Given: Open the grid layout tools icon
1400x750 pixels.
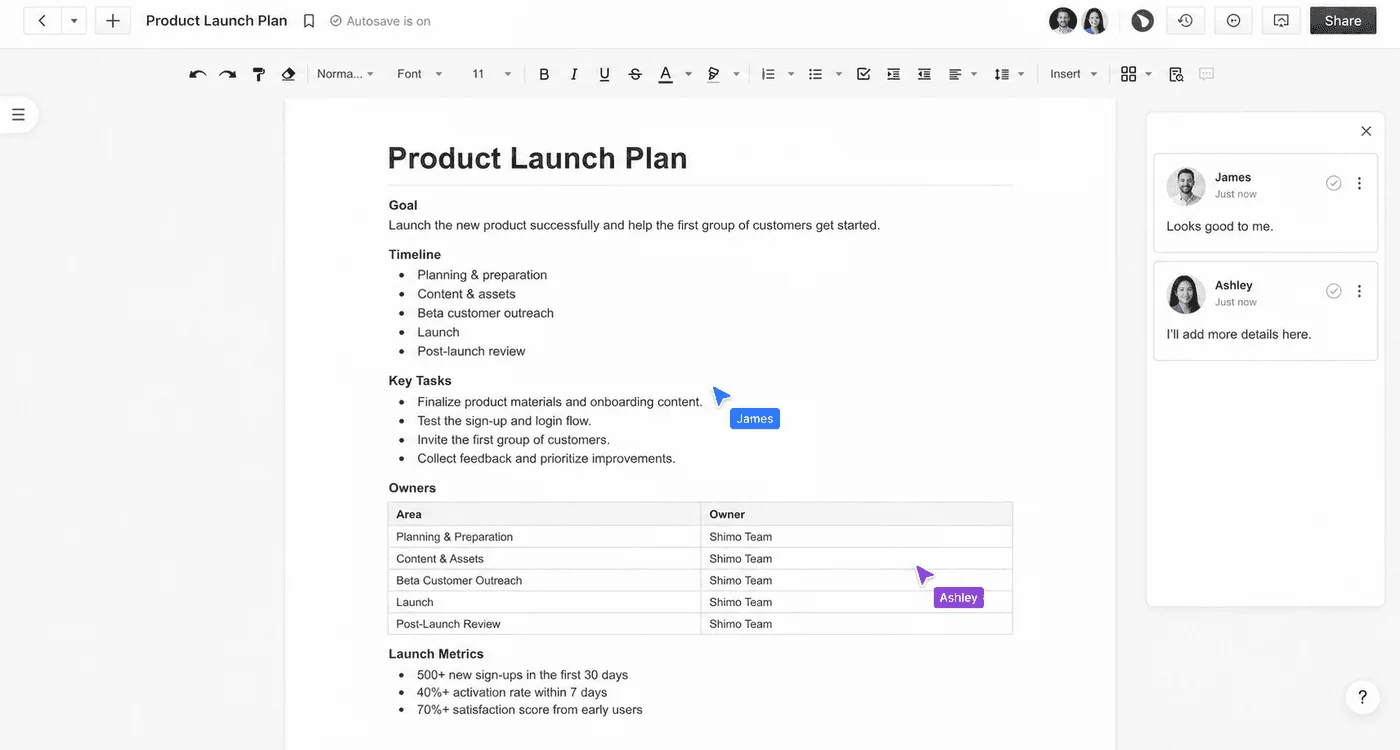Looking at the screenshot, I should (x=1129, y=74).
